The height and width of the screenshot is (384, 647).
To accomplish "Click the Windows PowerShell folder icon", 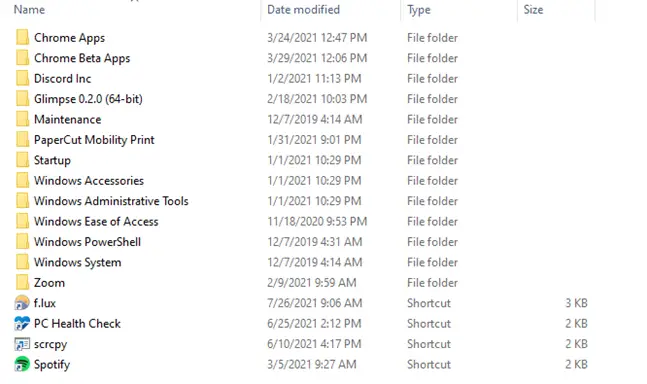I will pos(23,242).
